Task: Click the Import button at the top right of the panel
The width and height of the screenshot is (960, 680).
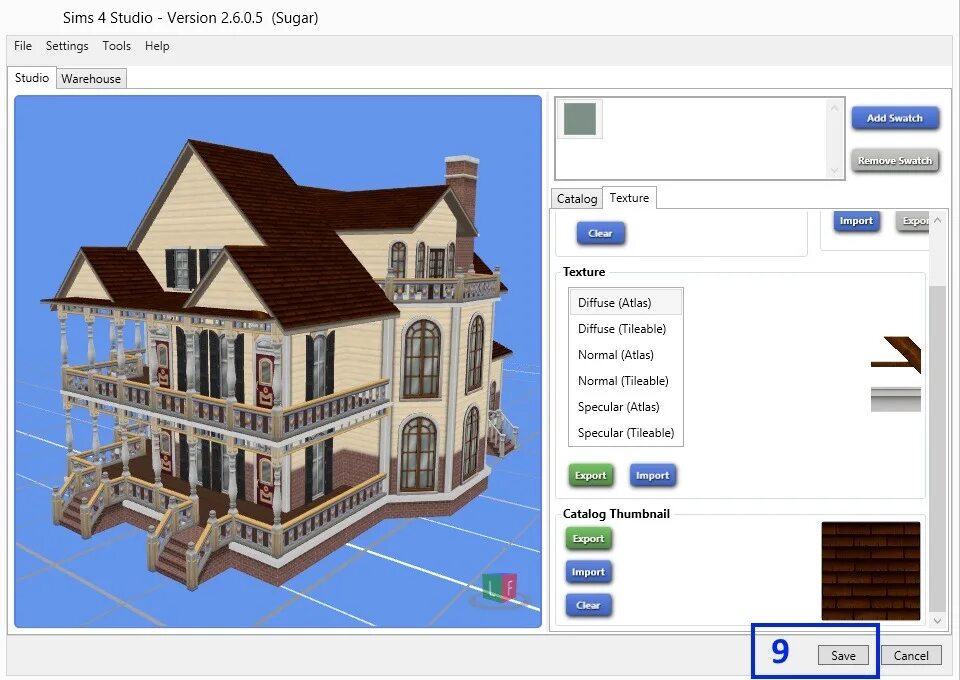Action: pyautogui.click(x=856, y=221)
